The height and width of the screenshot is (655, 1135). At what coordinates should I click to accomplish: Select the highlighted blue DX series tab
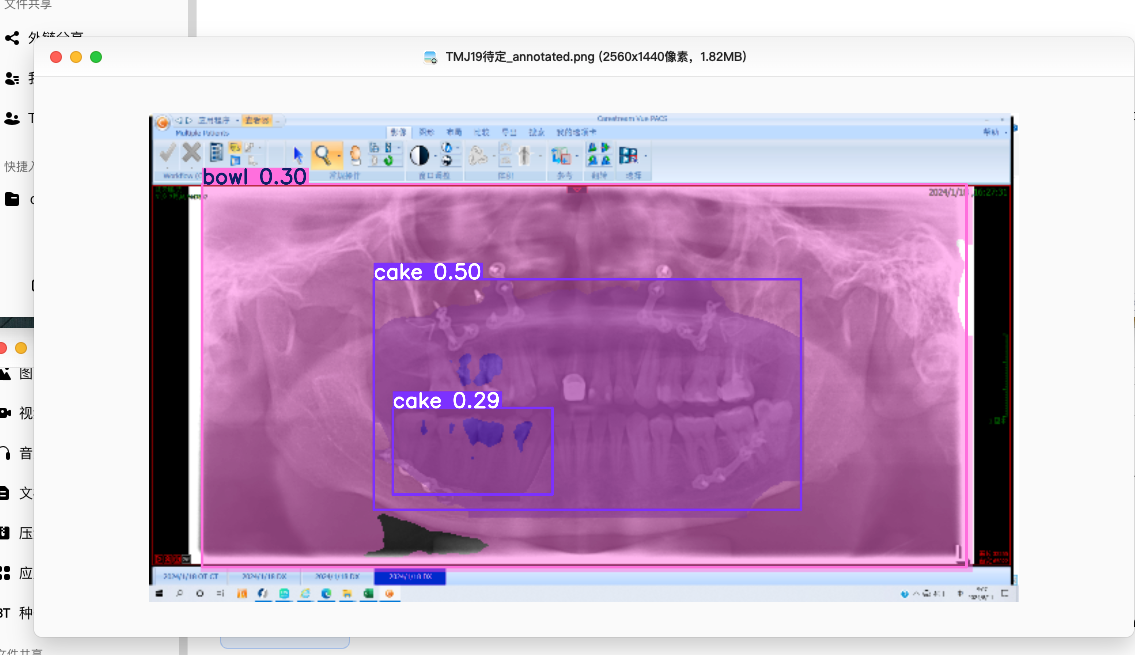coord(410,577)
